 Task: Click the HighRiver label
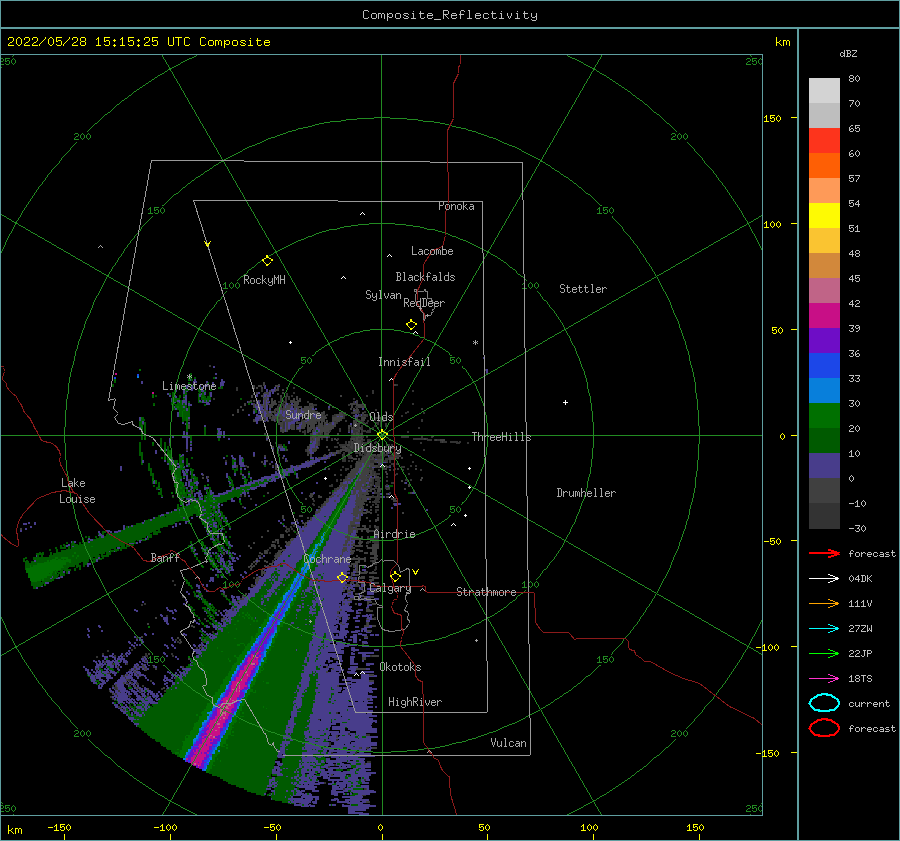(x=415, y=702)
